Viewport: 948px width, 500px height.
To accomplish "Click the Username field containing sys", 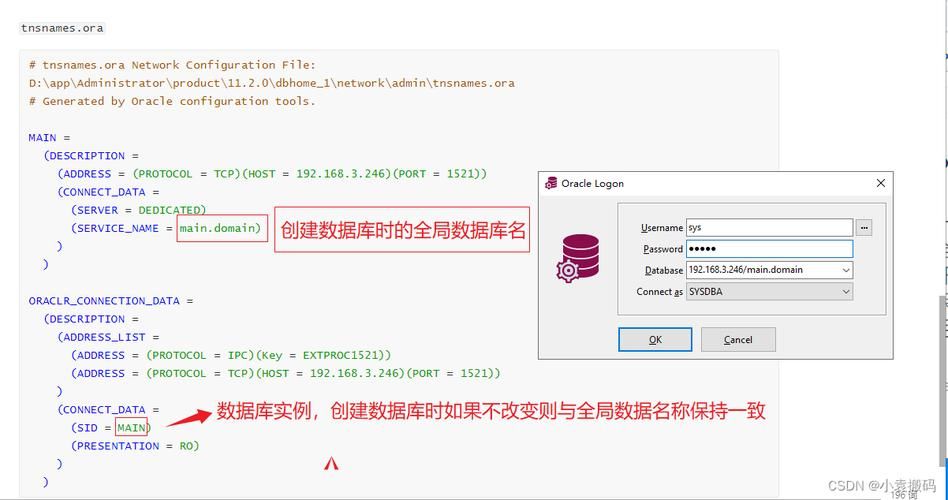I will pos(769,227).
